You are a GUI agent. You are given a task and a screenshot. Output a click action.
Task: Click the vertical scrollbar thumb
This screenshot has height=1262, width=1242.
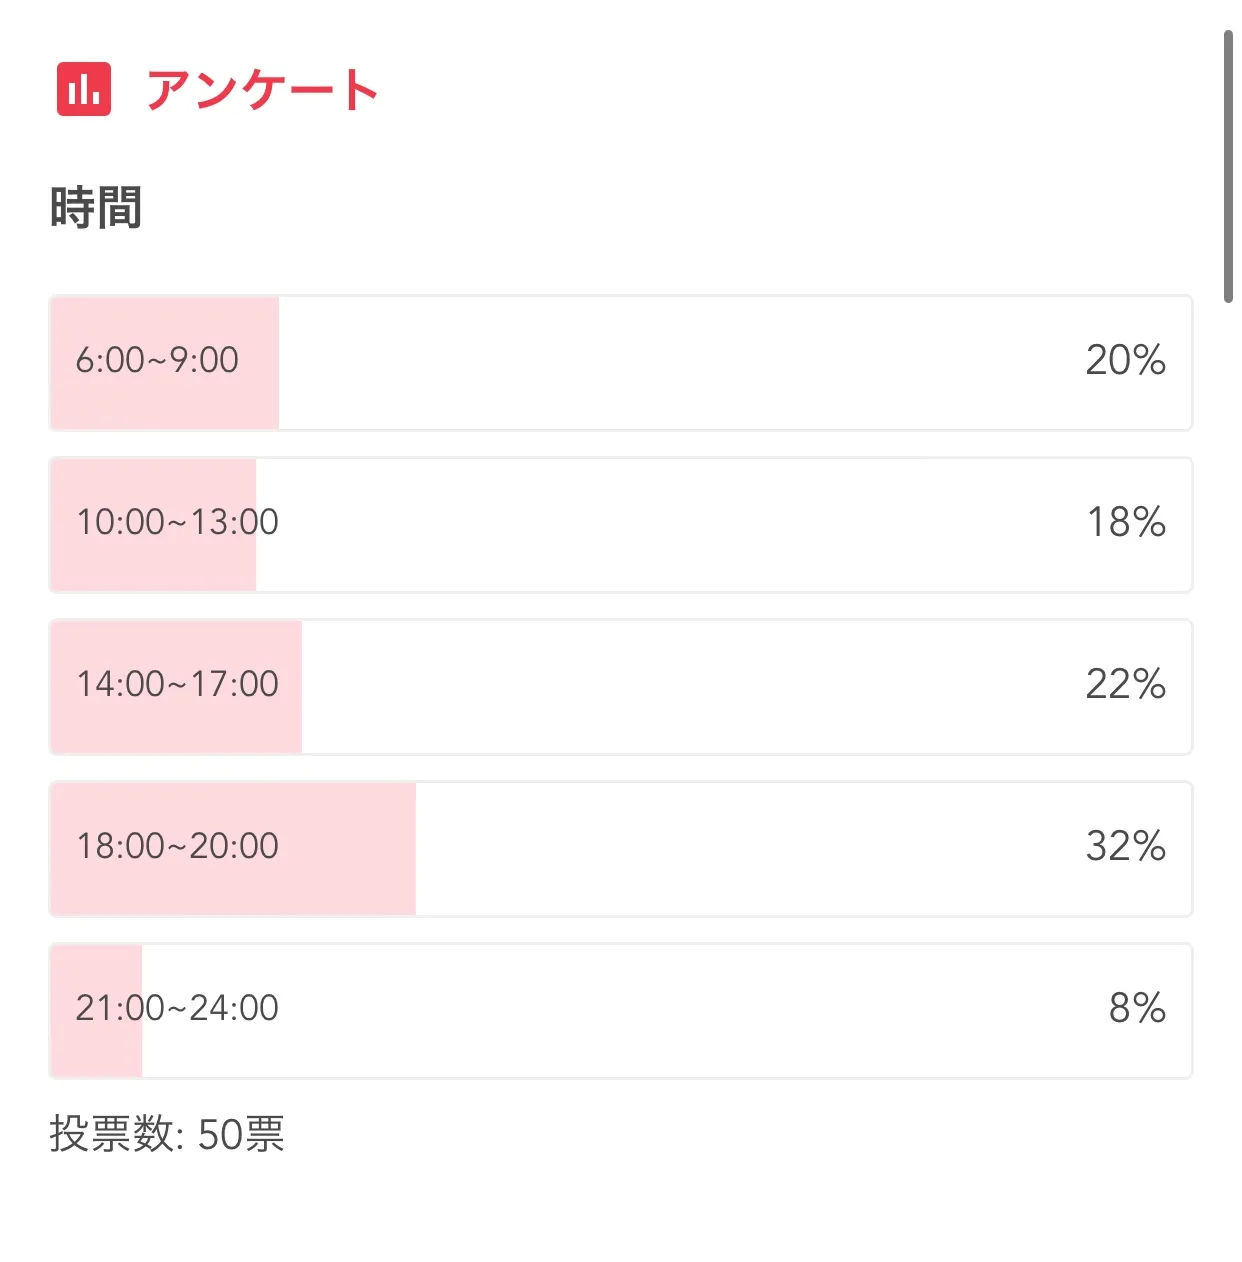[1228, 166]
